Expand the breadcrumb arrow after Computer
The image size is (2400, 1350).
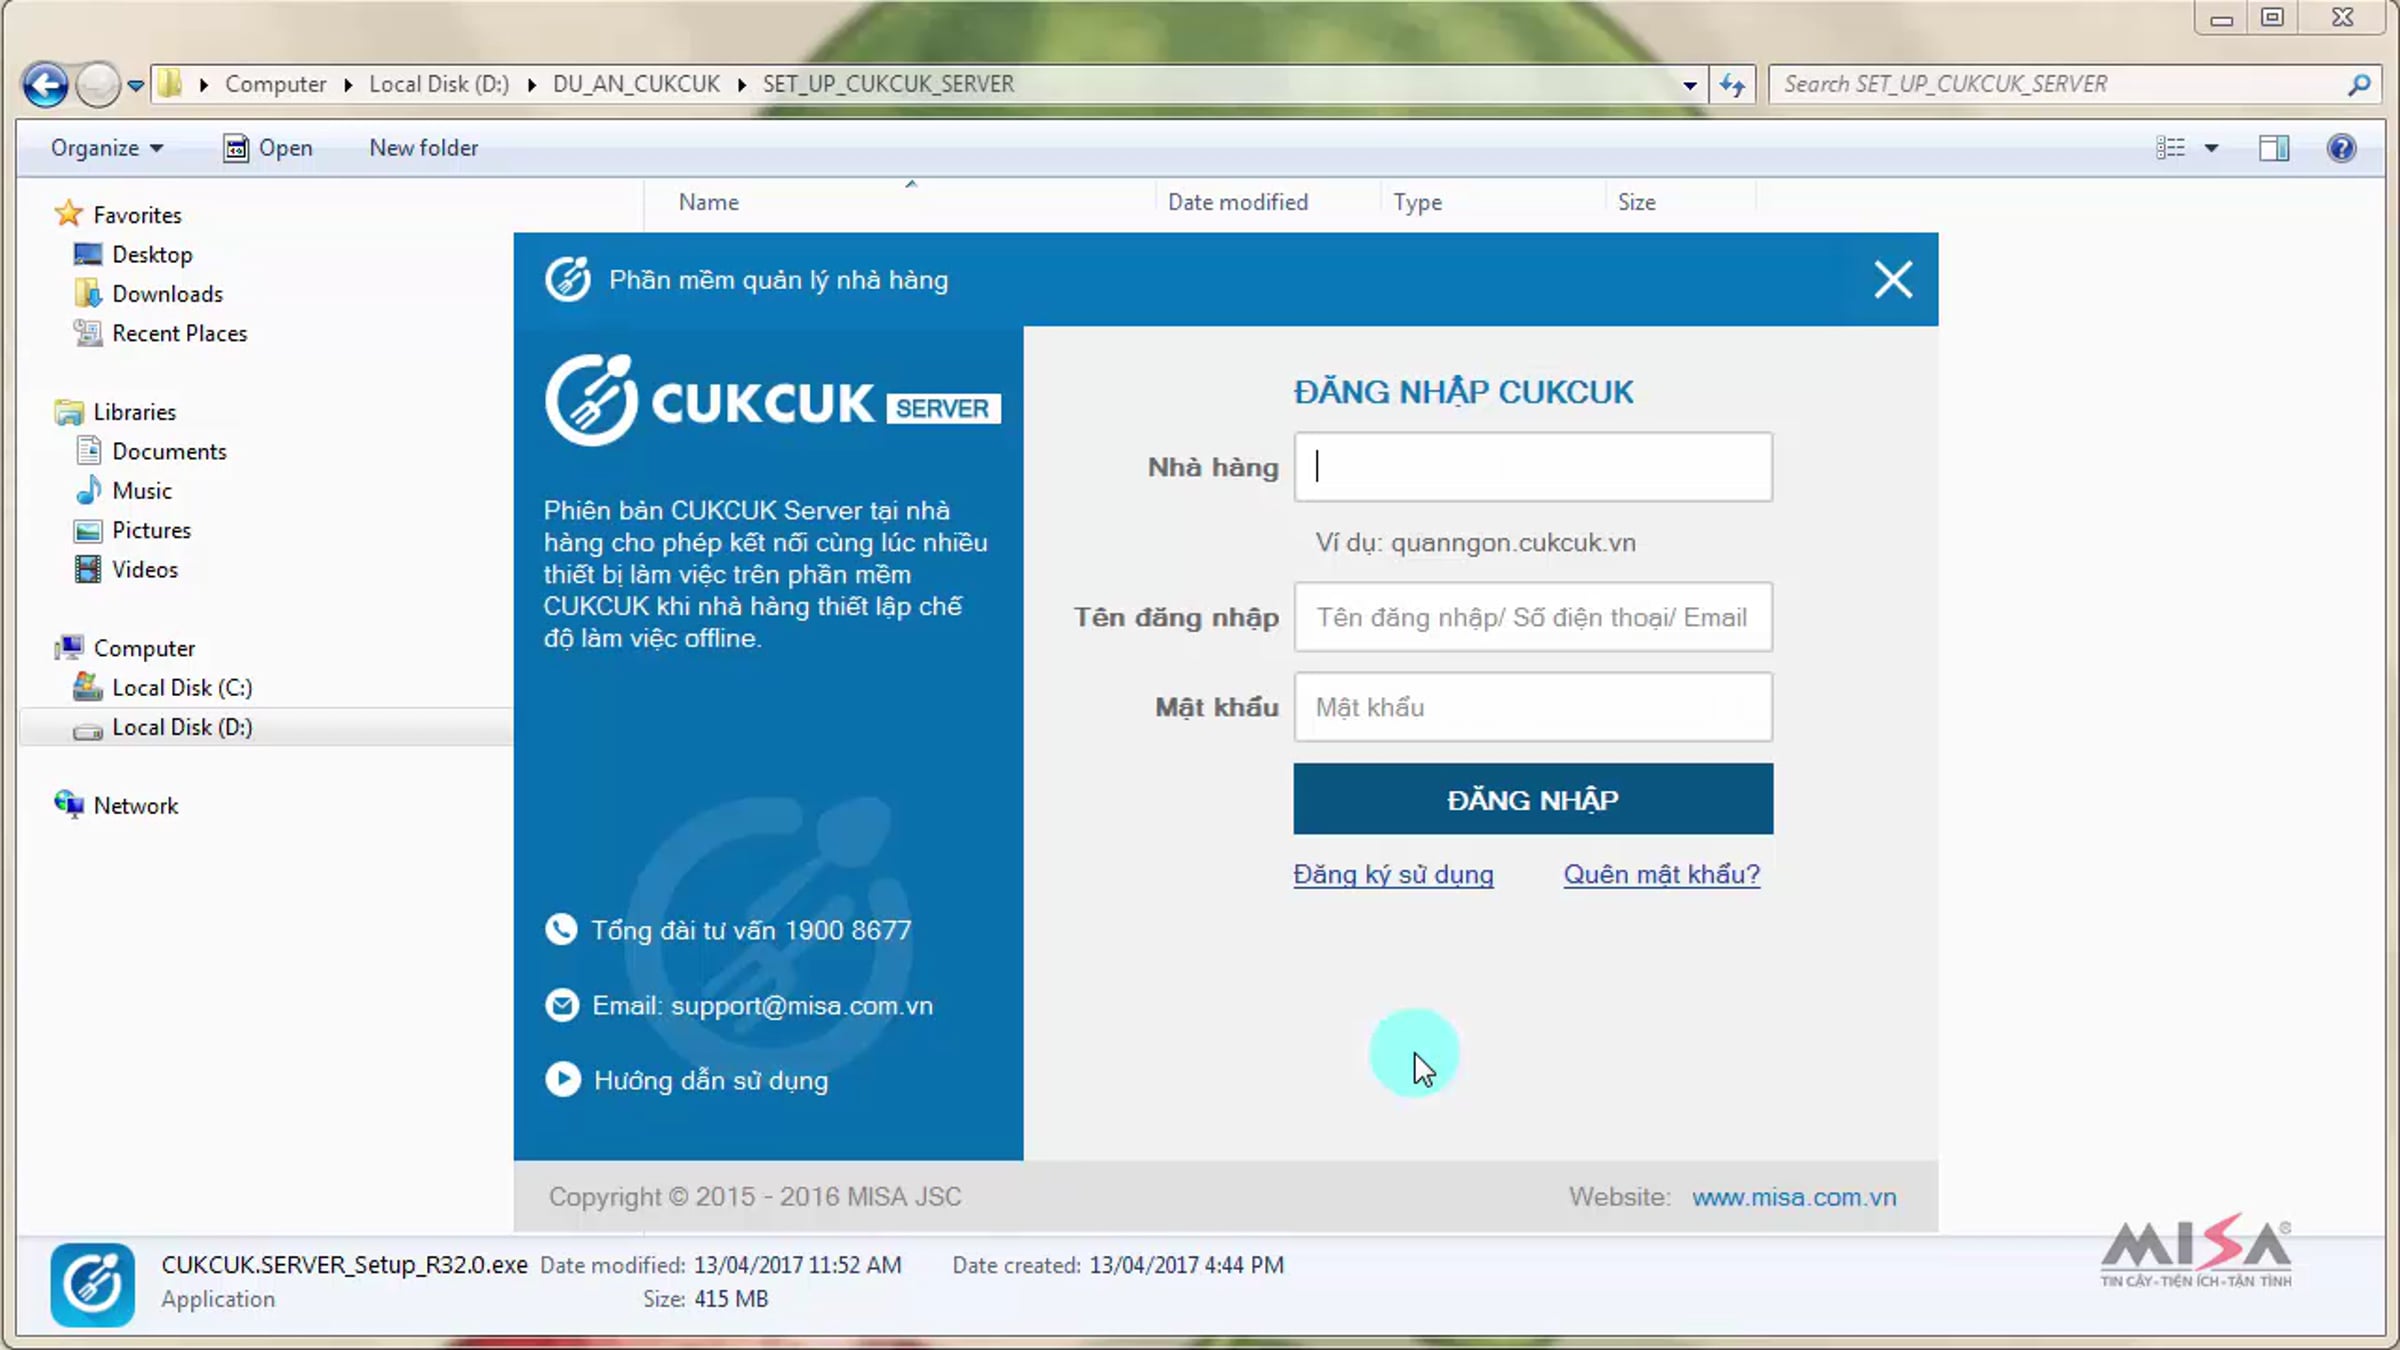pos(348,85)
